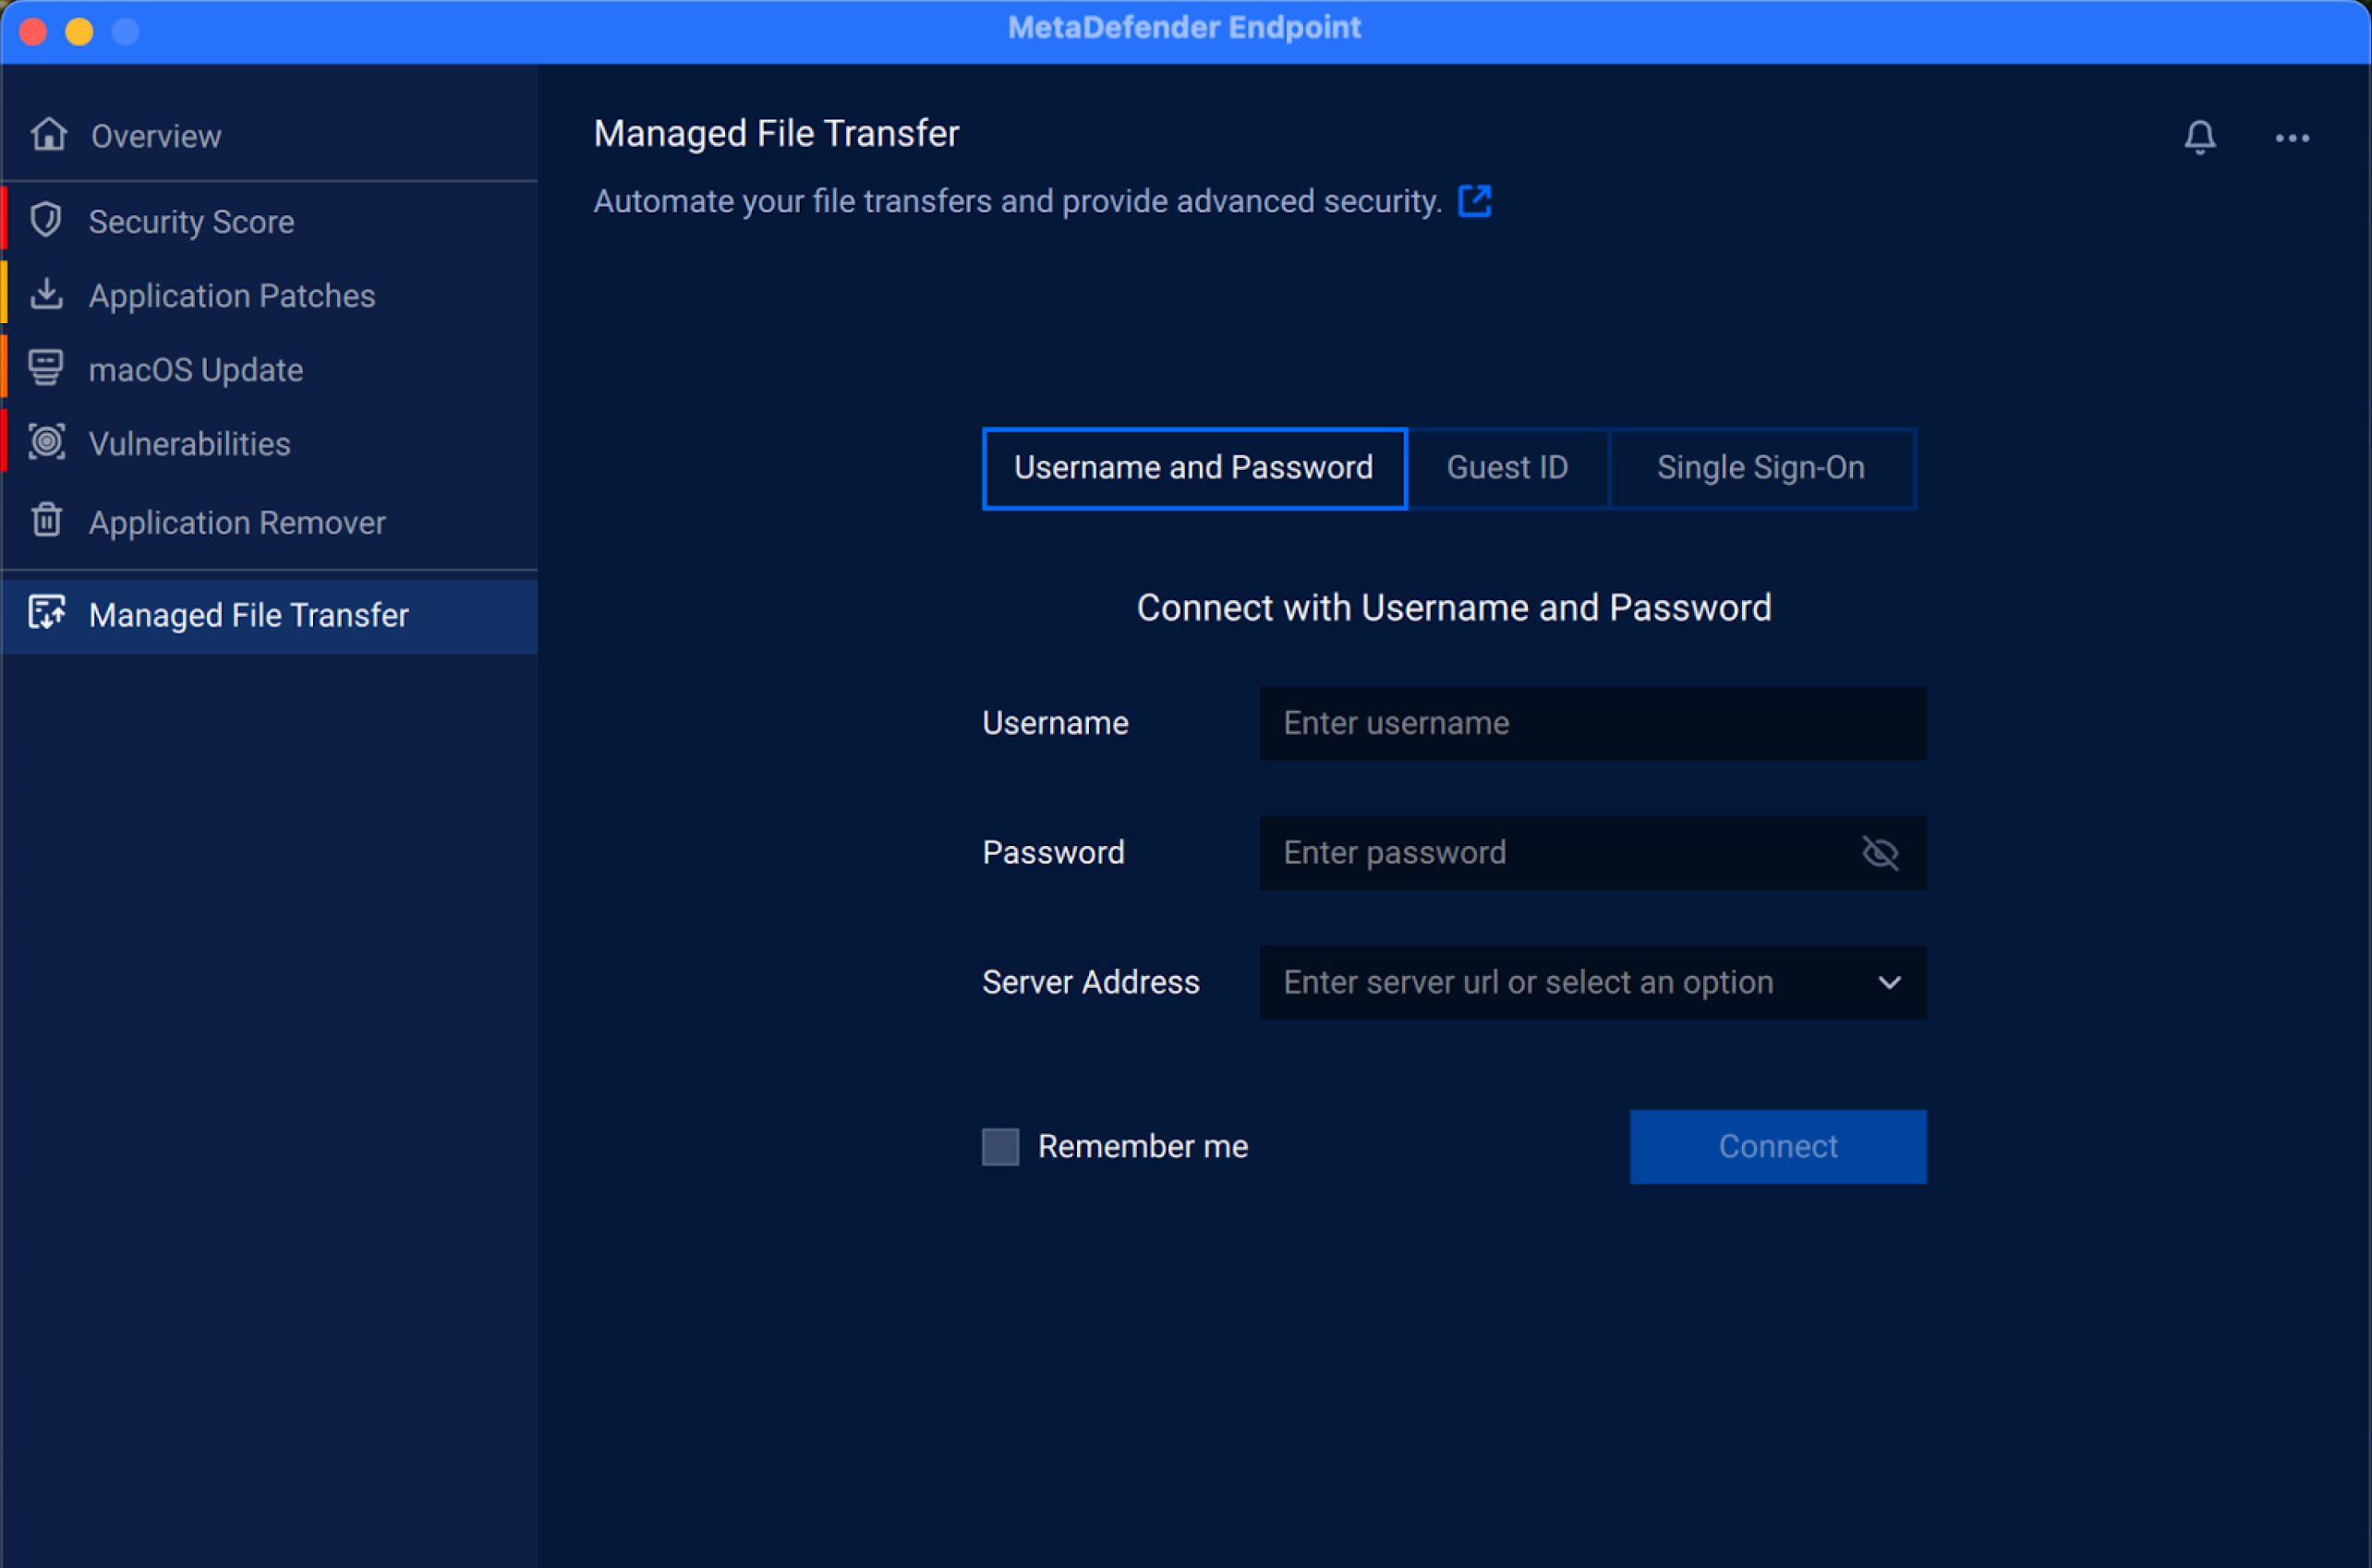Click the Overview home icon

click(48, 134)
